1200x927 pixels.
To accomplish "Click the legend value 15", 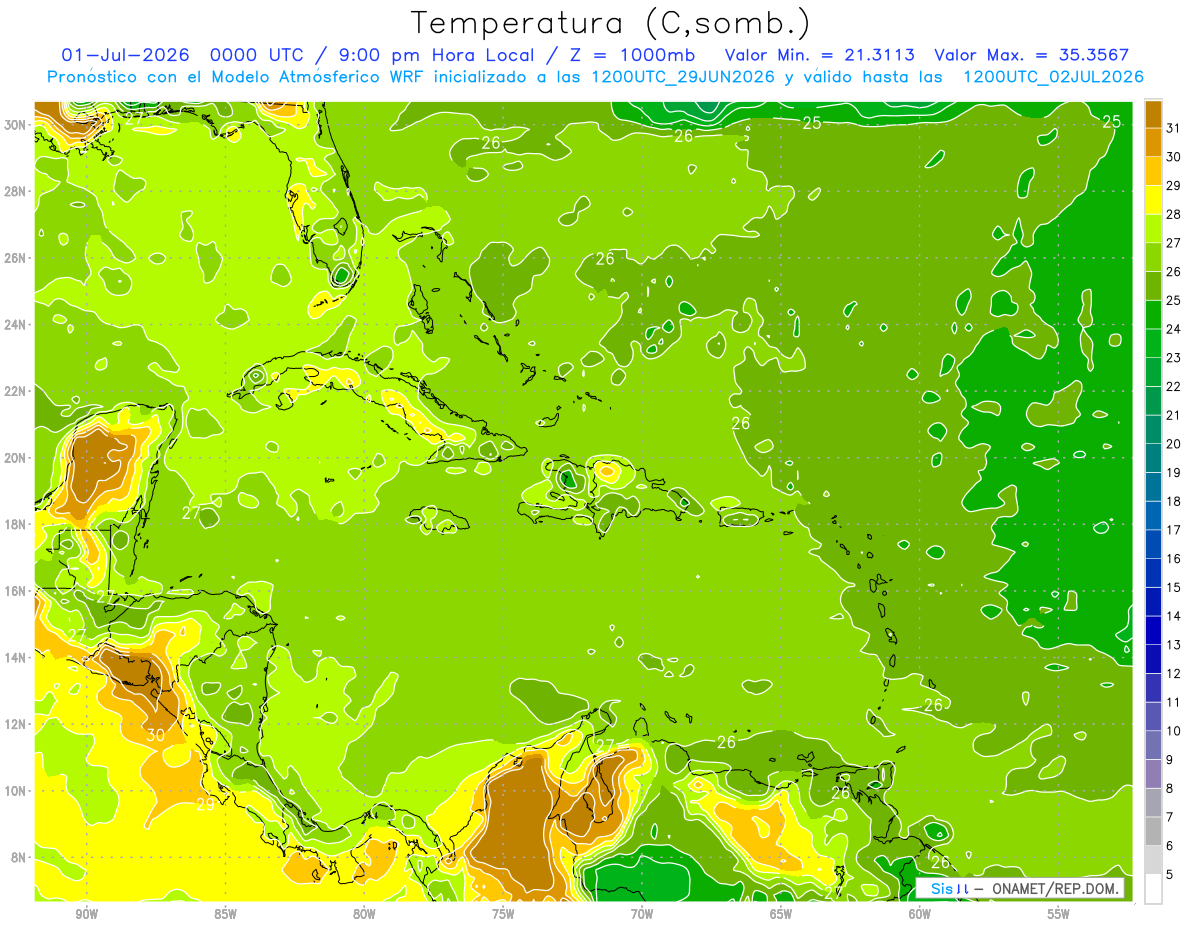I will pyautogui.click(x=1174, y=587).
